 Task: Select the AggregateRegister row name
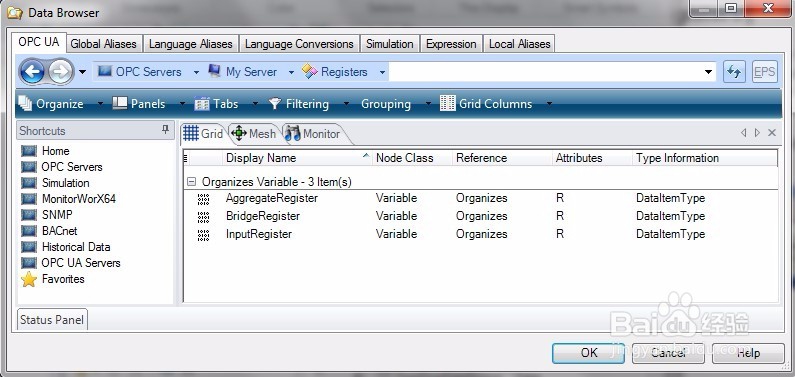click(x=272, y=198)
